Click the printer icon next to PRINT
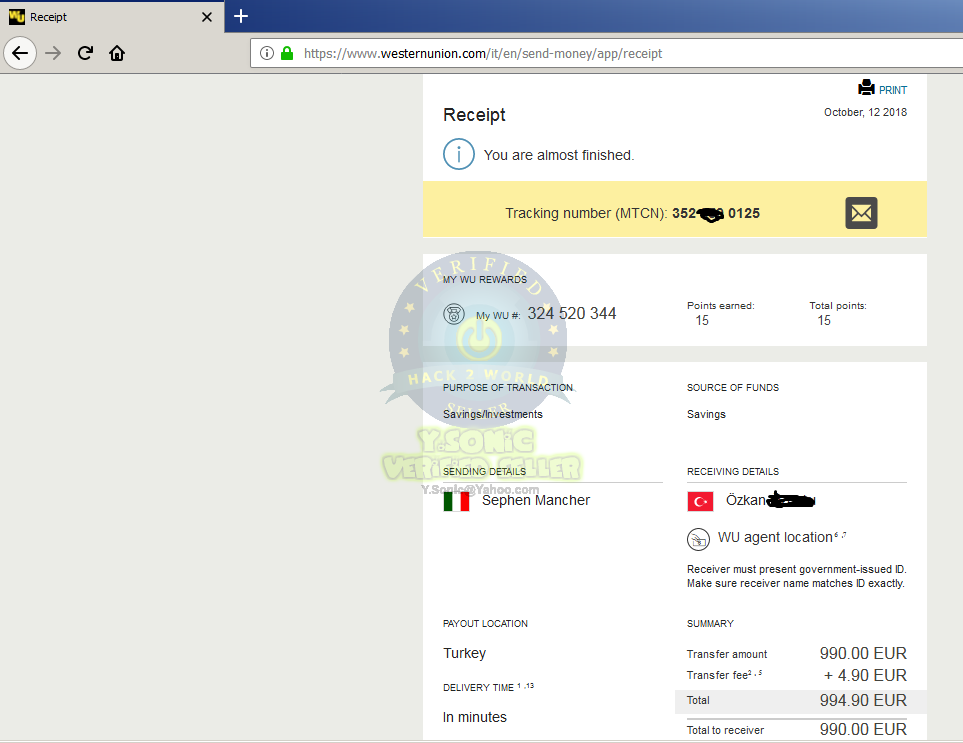 click(x=867, y=88)
